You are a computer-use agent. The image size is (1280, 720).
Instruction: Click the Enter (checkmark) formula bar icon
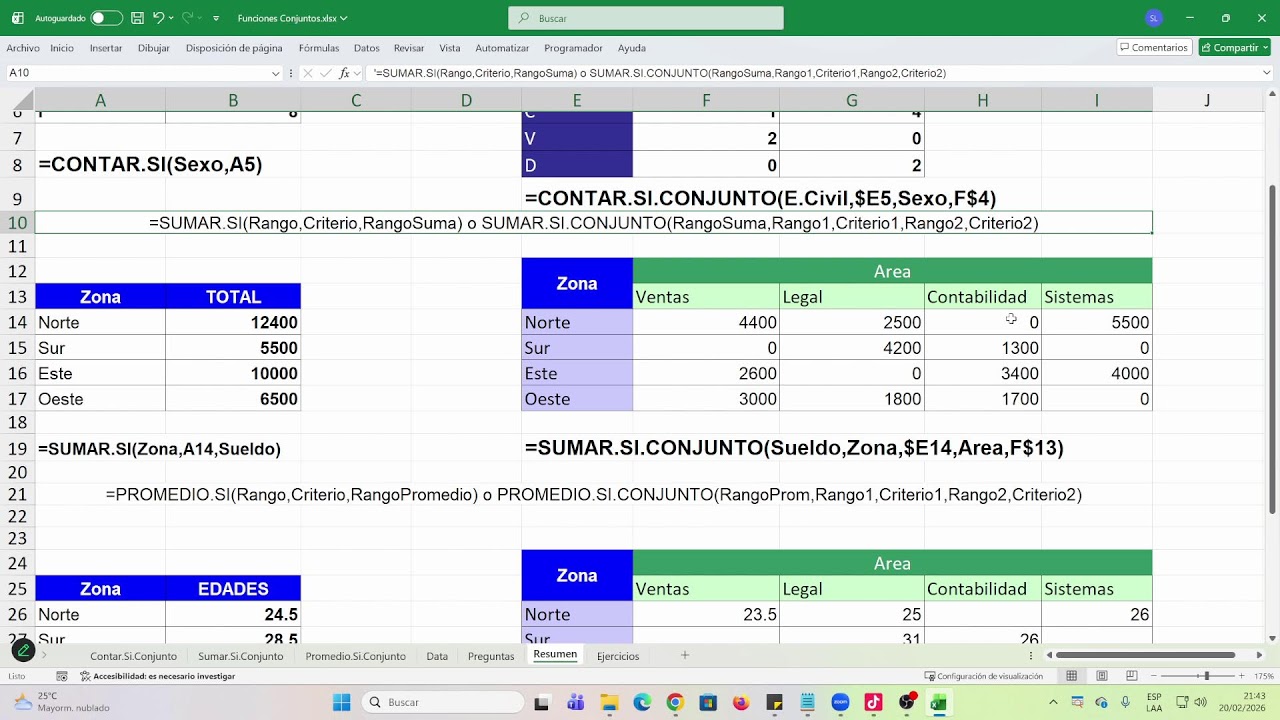coord(325,73)
